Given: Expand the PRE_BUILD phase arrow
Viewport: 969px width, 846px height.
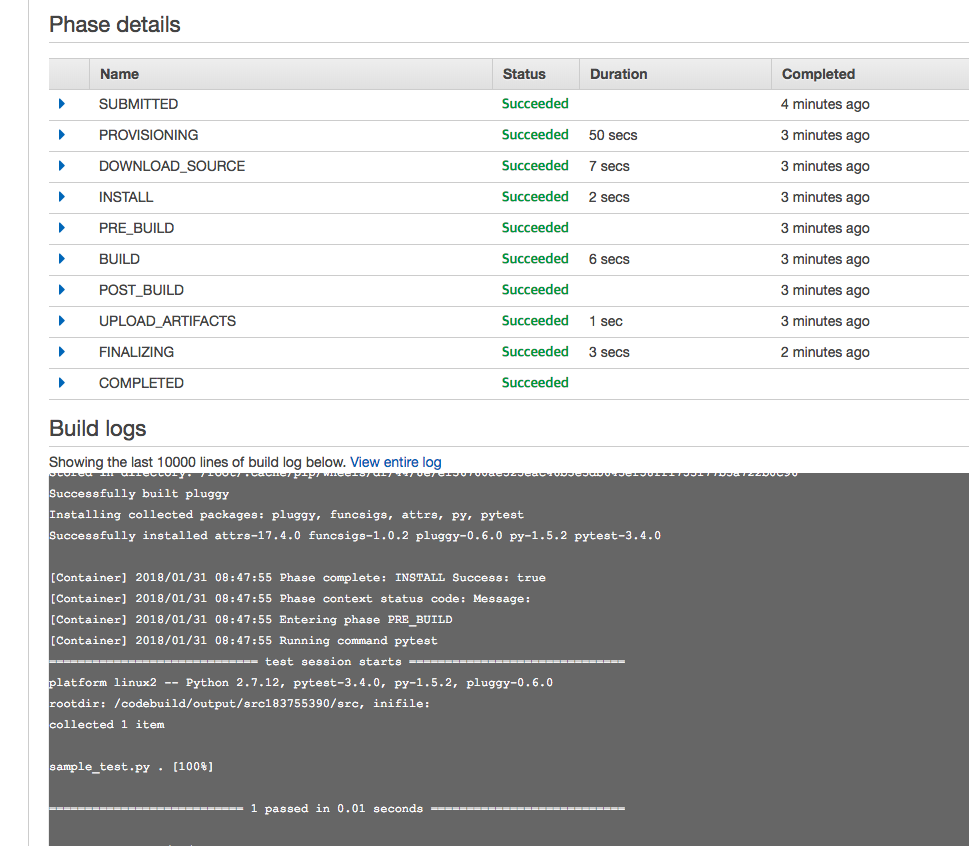Looking at the screenshot, I should coord(62,228).
